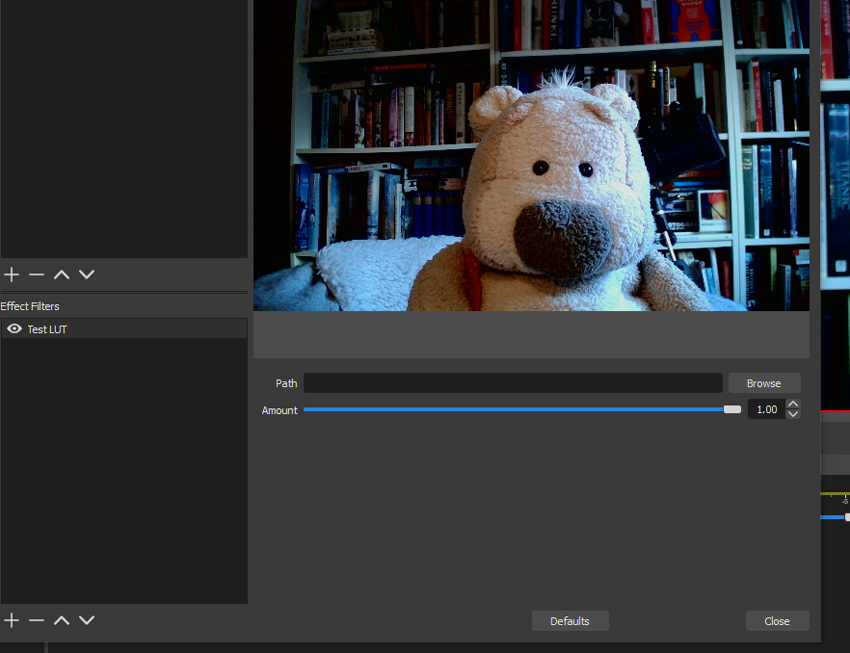Reset the filter with the Defaults button
This screenshot has height=653, width=850.
click(x=570, y=620)
